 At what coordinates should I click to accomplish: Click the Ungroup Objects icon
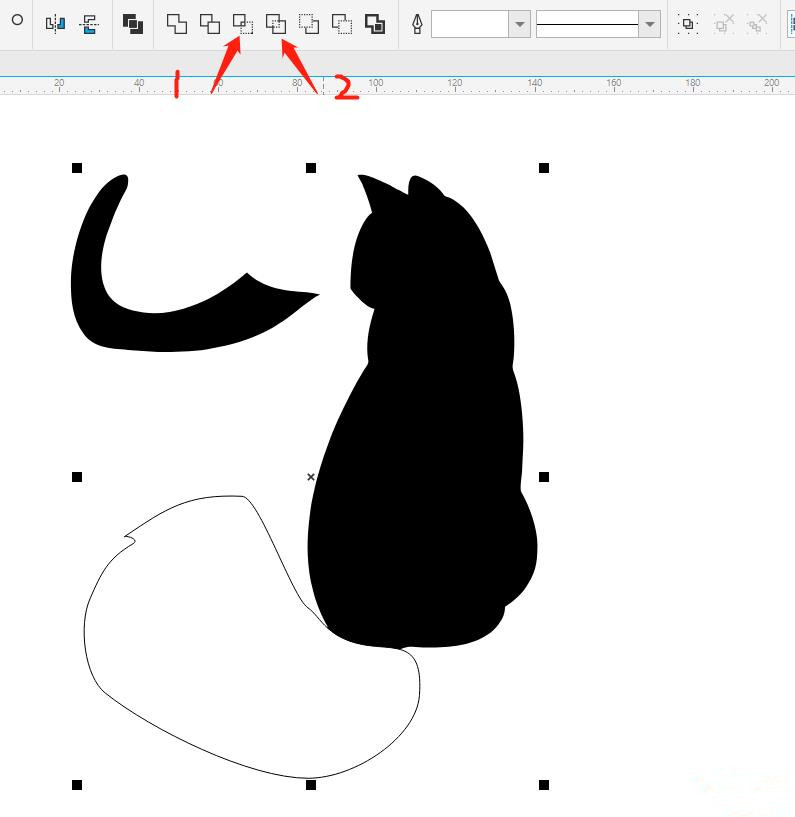point(724,24)
